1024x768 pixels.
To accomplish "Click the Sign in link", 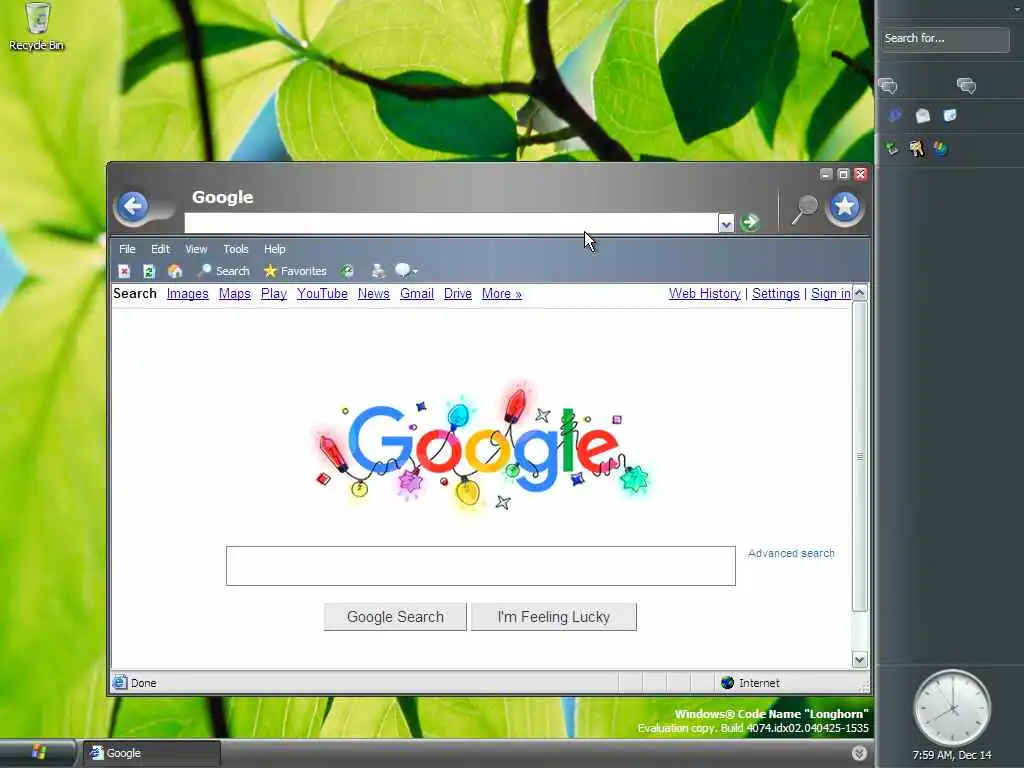I will 831,294.
